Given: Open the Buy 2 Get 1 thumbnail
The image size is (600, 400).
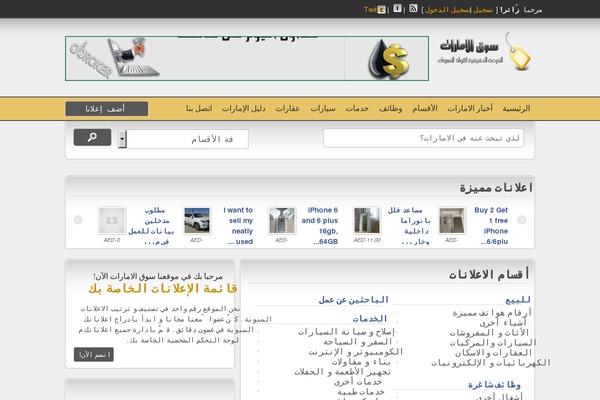Looking at the screenshot, I should click(x=452, y=220).
